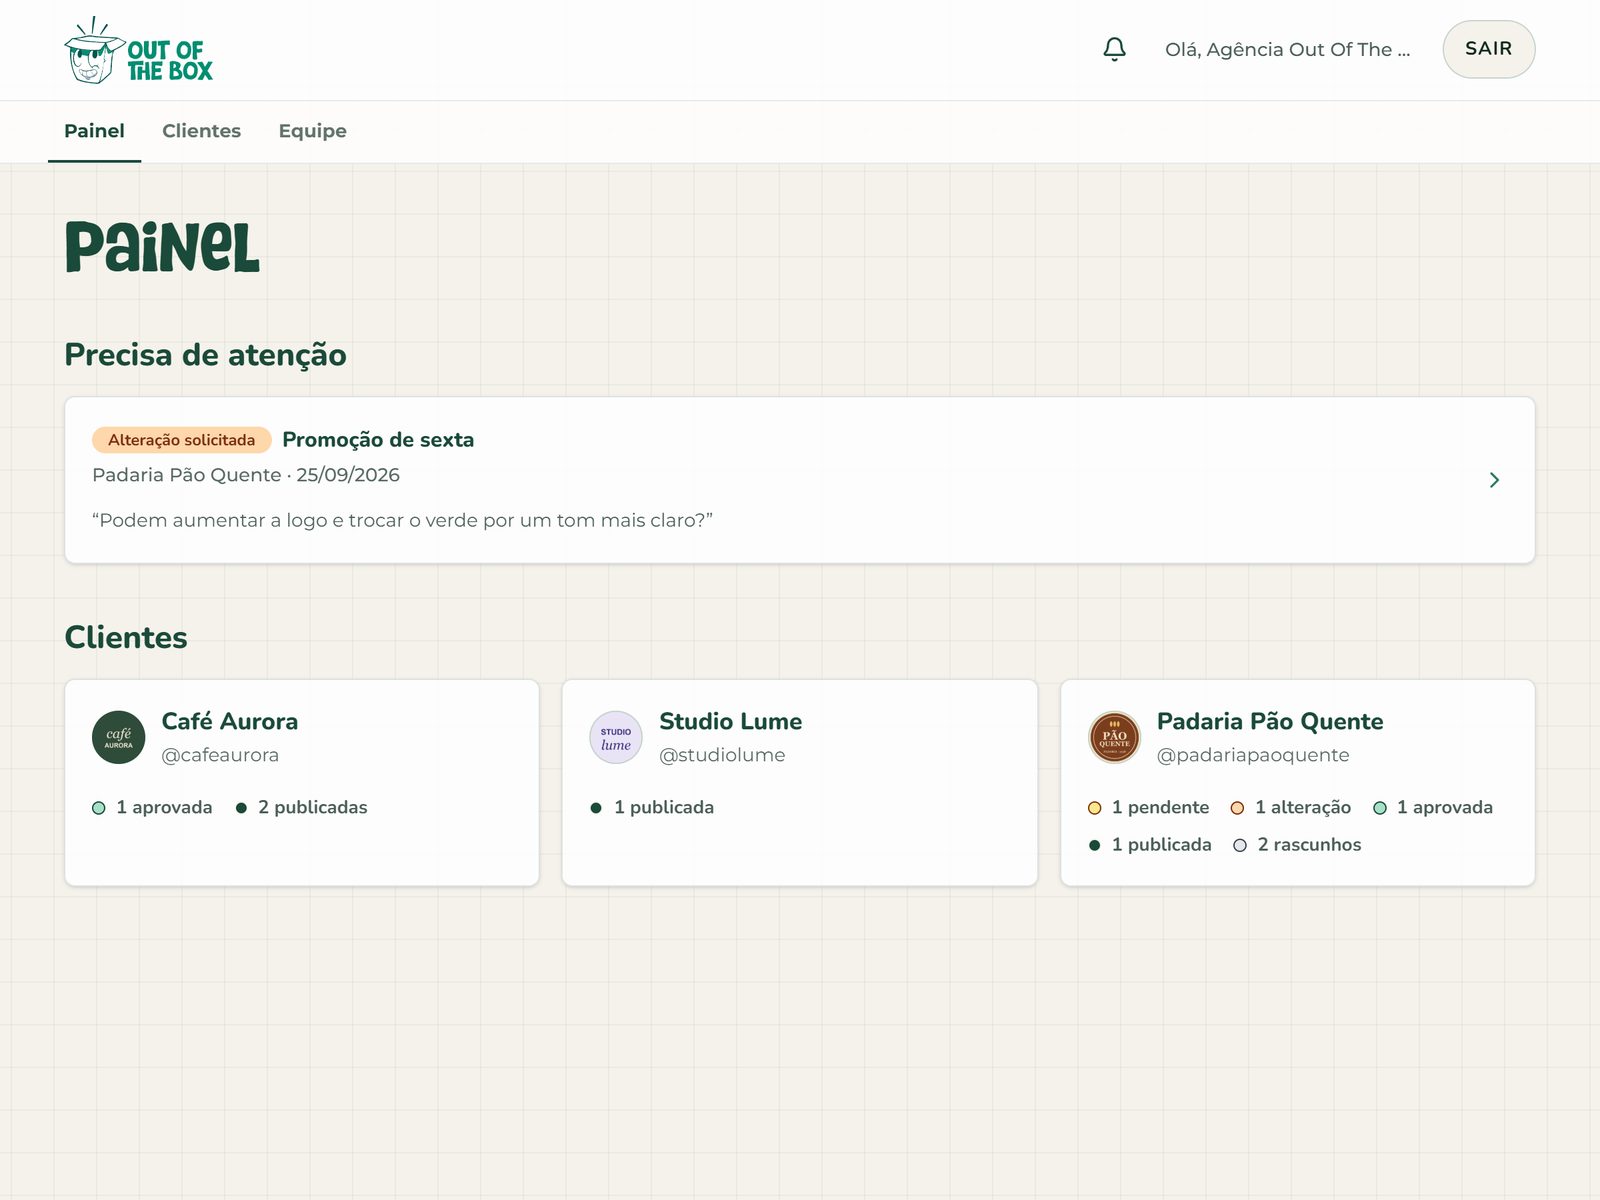Click Café Aurora's 1 aprovada status
Screen dimensions: 1600x1200
pos(152,807)
